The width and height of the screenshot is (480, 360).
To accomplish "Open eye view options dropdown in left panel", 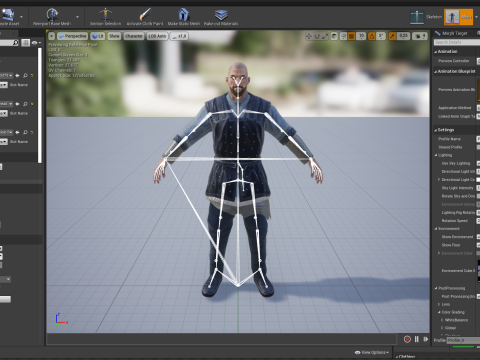I will [x=36, y=43].
